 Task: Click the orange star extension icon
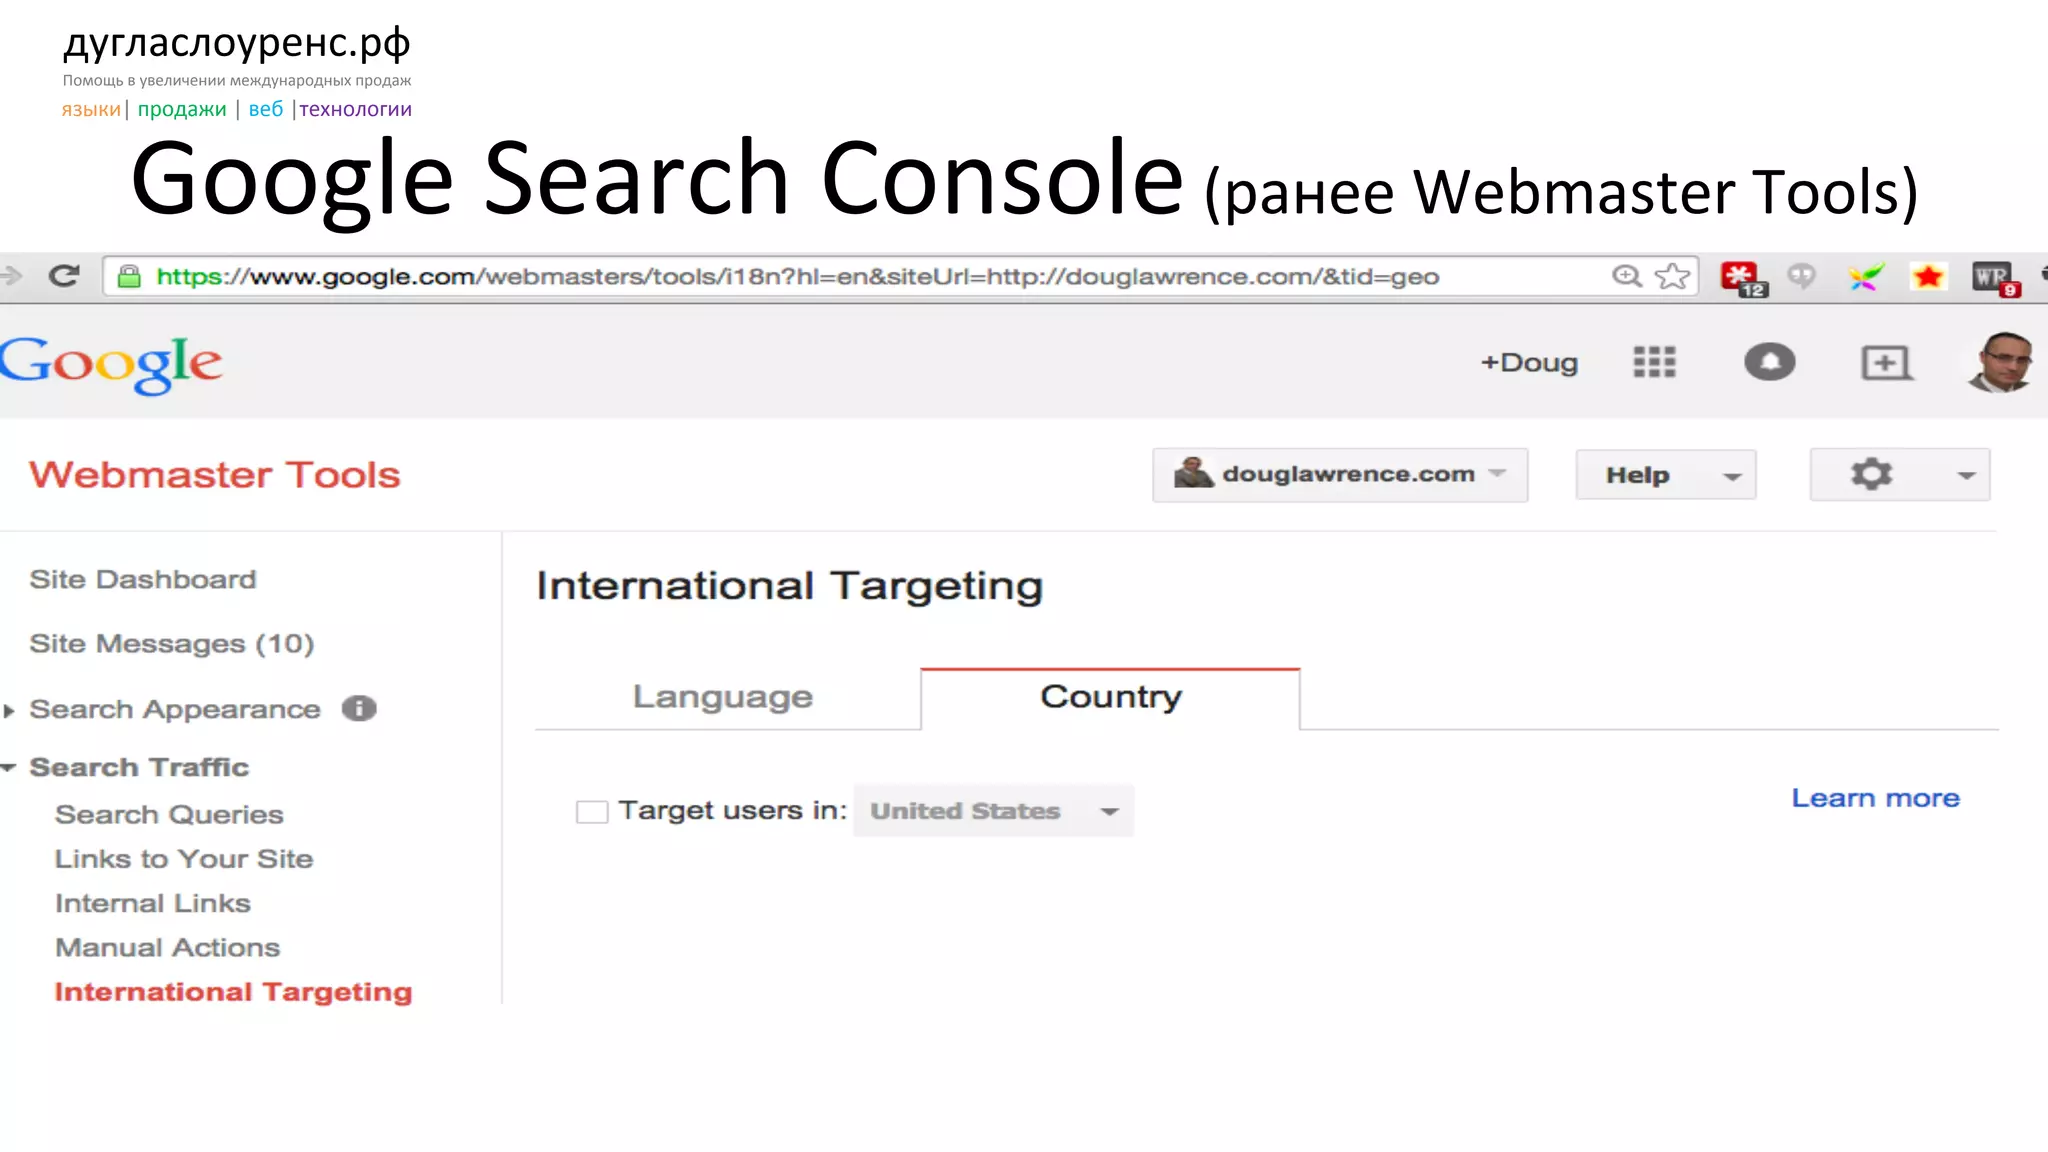1928,277
